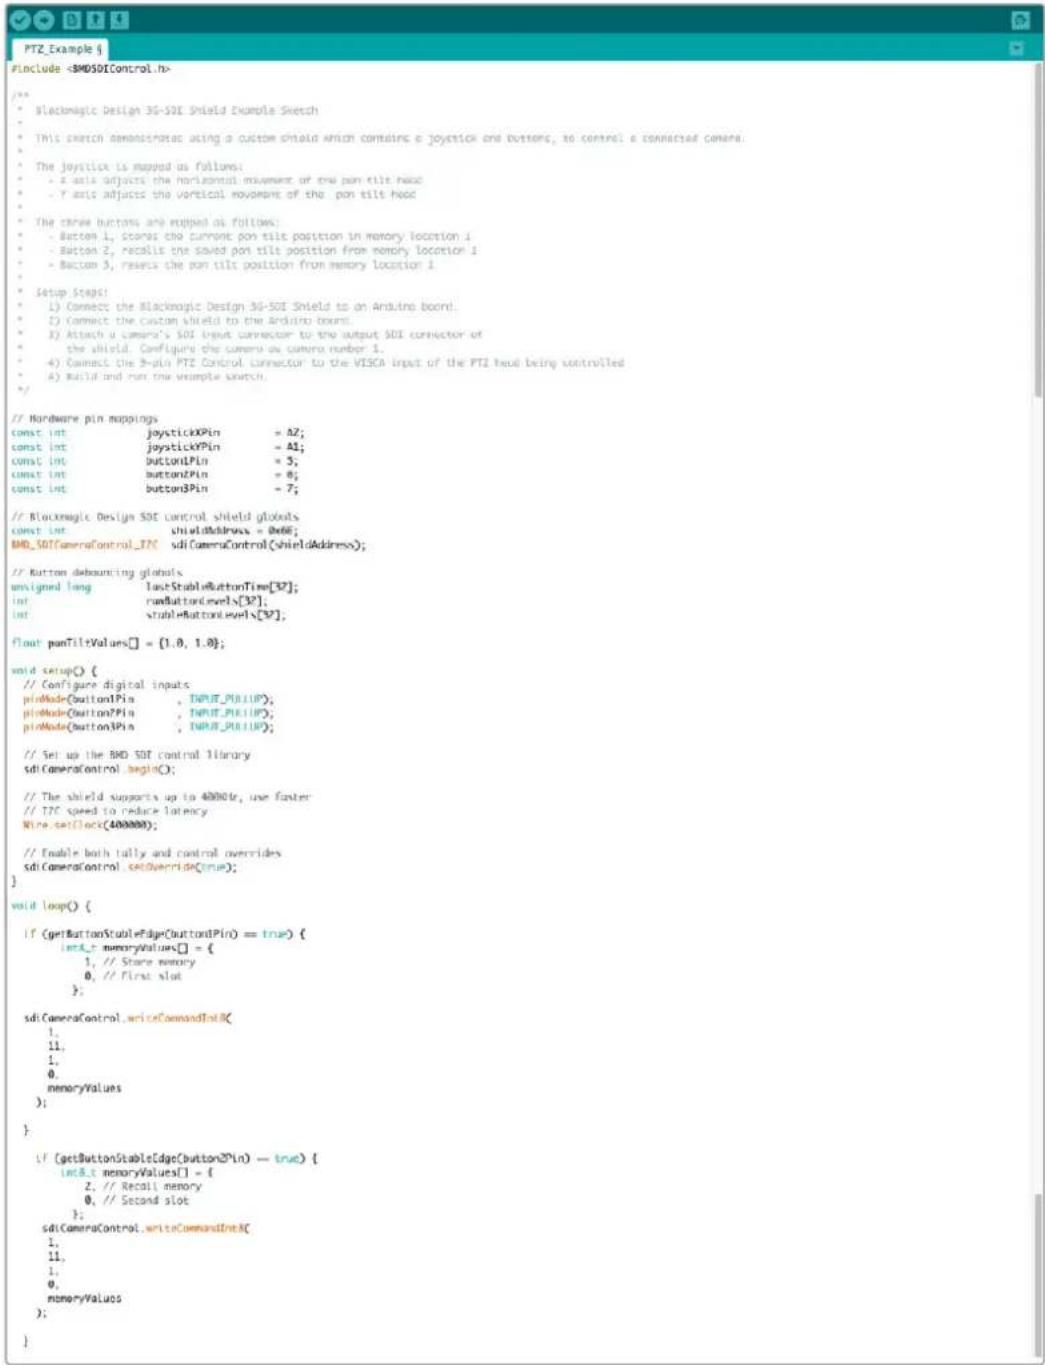Click the pinMode(button2Pin line
This screenshot has height=1365, width=1045.
[148, 713]
